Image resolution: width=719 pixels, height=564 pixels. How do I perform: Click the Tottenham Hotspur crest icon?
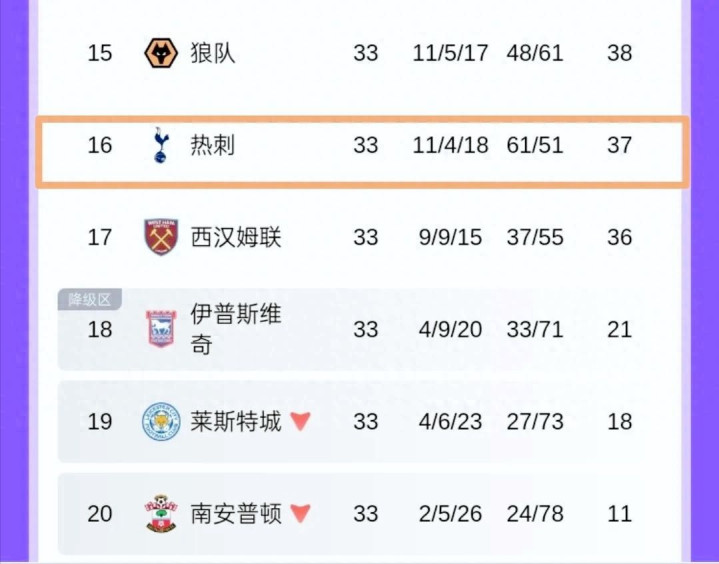160,146
